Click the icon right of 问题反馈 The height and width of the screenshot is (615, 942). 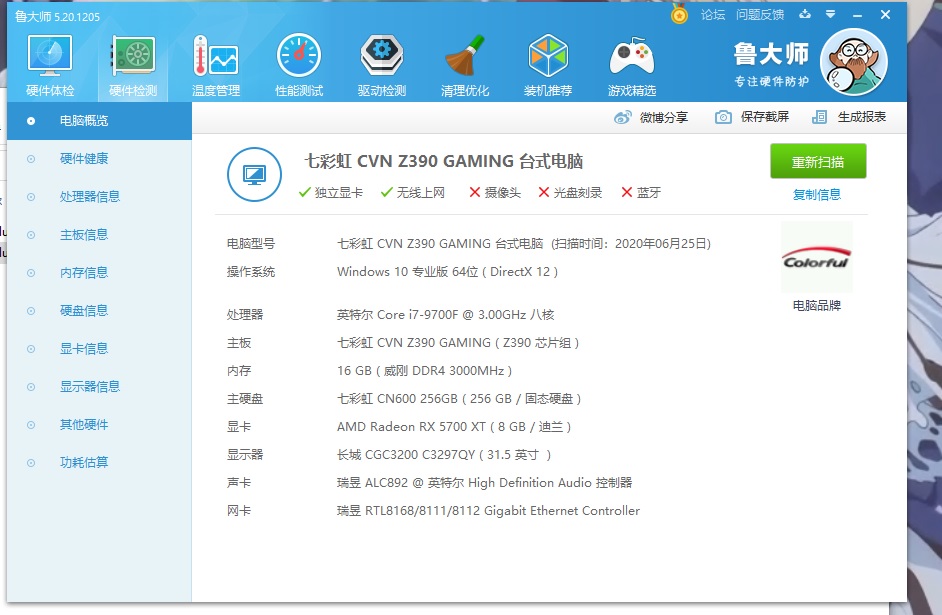tap(805, 14)
